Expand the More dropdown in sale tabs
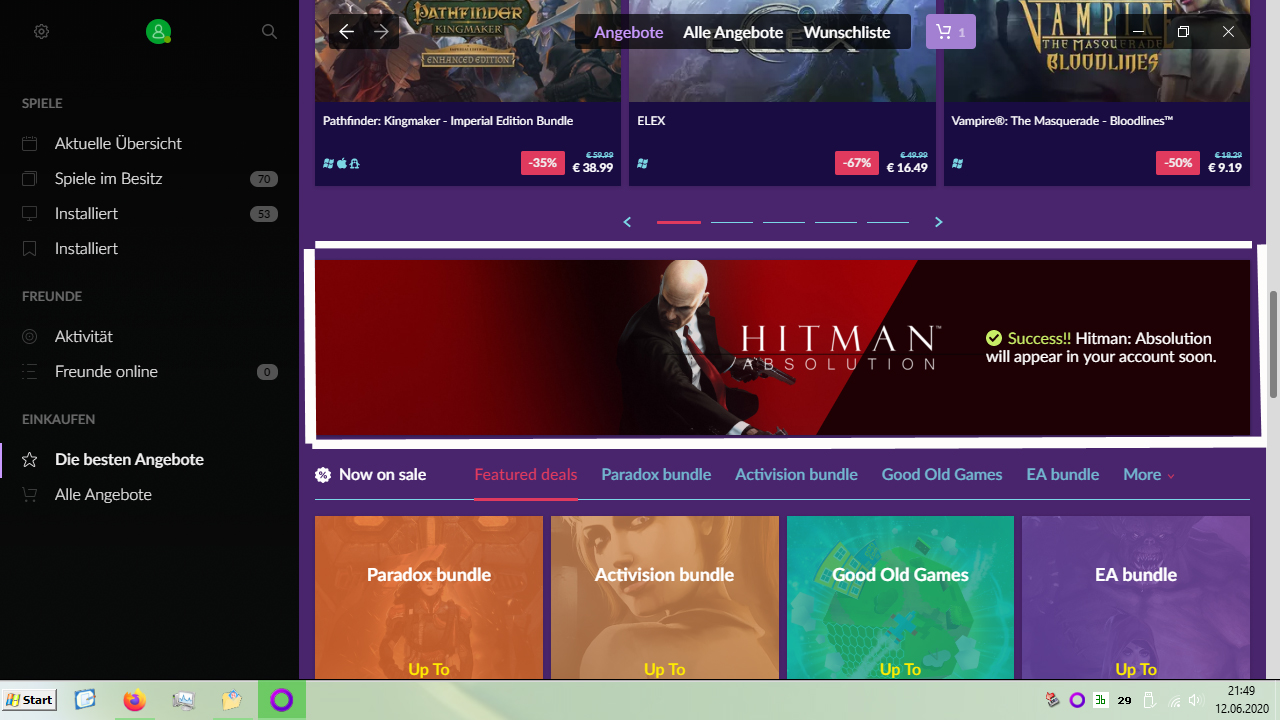The width and height of the screenshot is (1280, 720). 1149,475
